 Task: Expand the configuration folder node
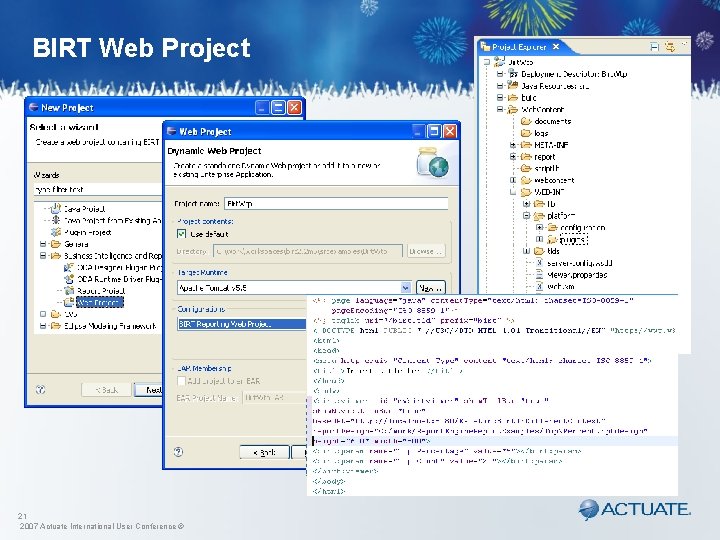[x=540, y=227]
